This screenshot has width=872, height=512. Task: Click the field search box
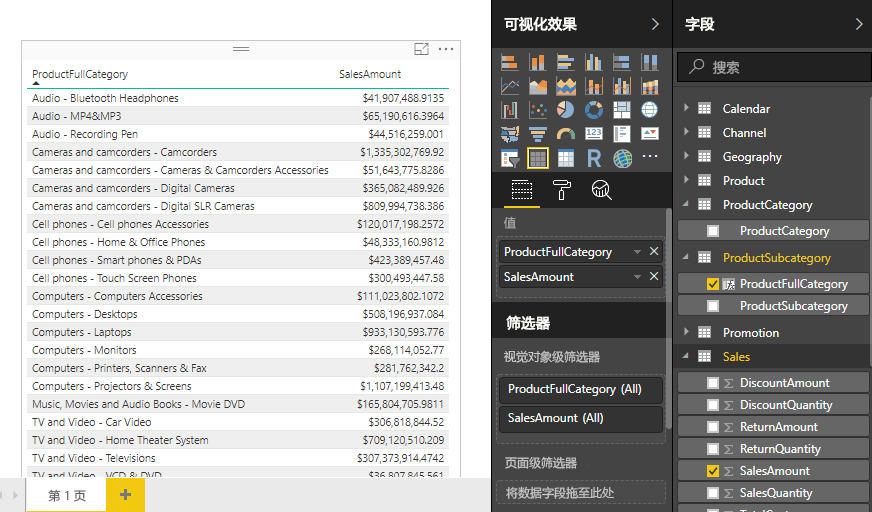click(x=780, y=67)
